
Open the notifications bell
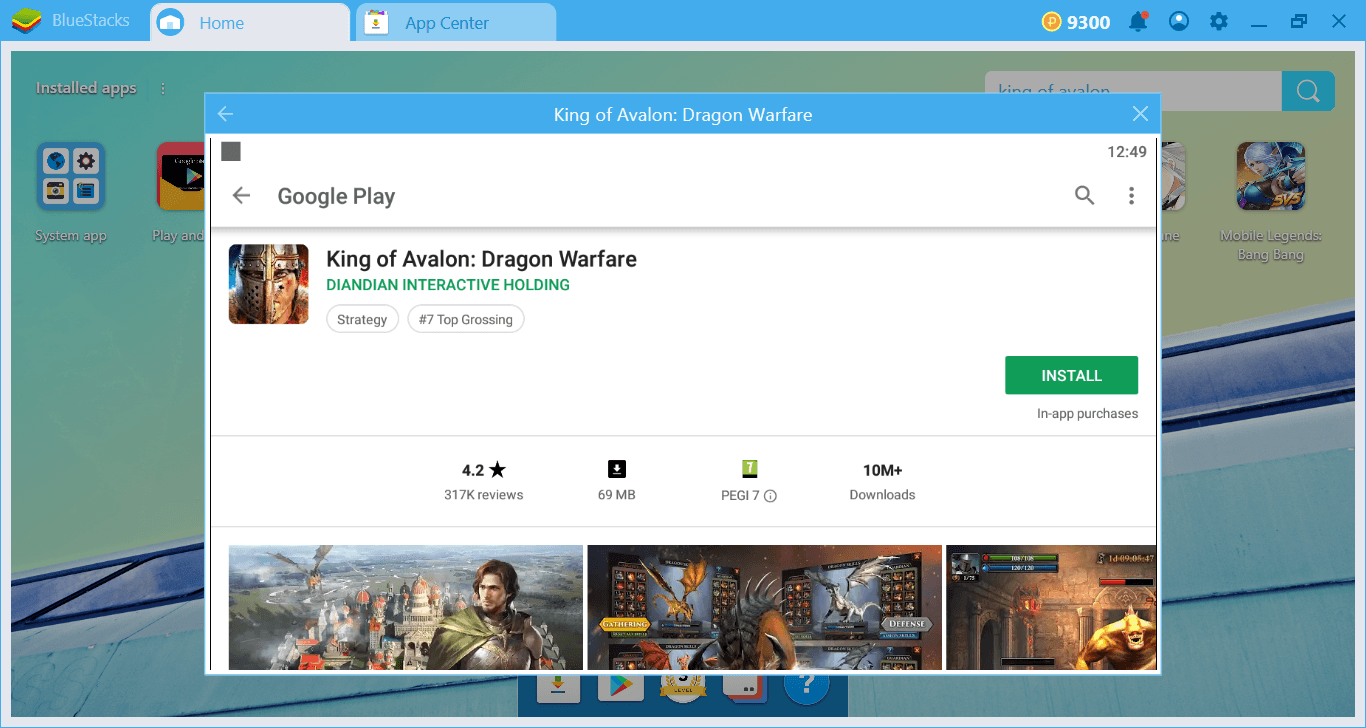pos(1138,21)
